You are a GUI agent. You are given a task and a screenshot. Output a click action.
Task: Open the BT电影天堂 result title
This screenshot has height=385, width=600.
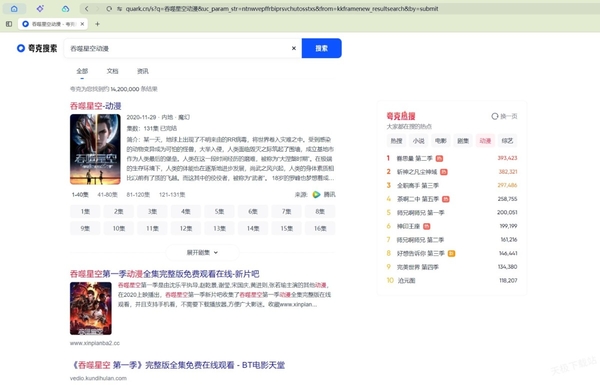[178, 365]
